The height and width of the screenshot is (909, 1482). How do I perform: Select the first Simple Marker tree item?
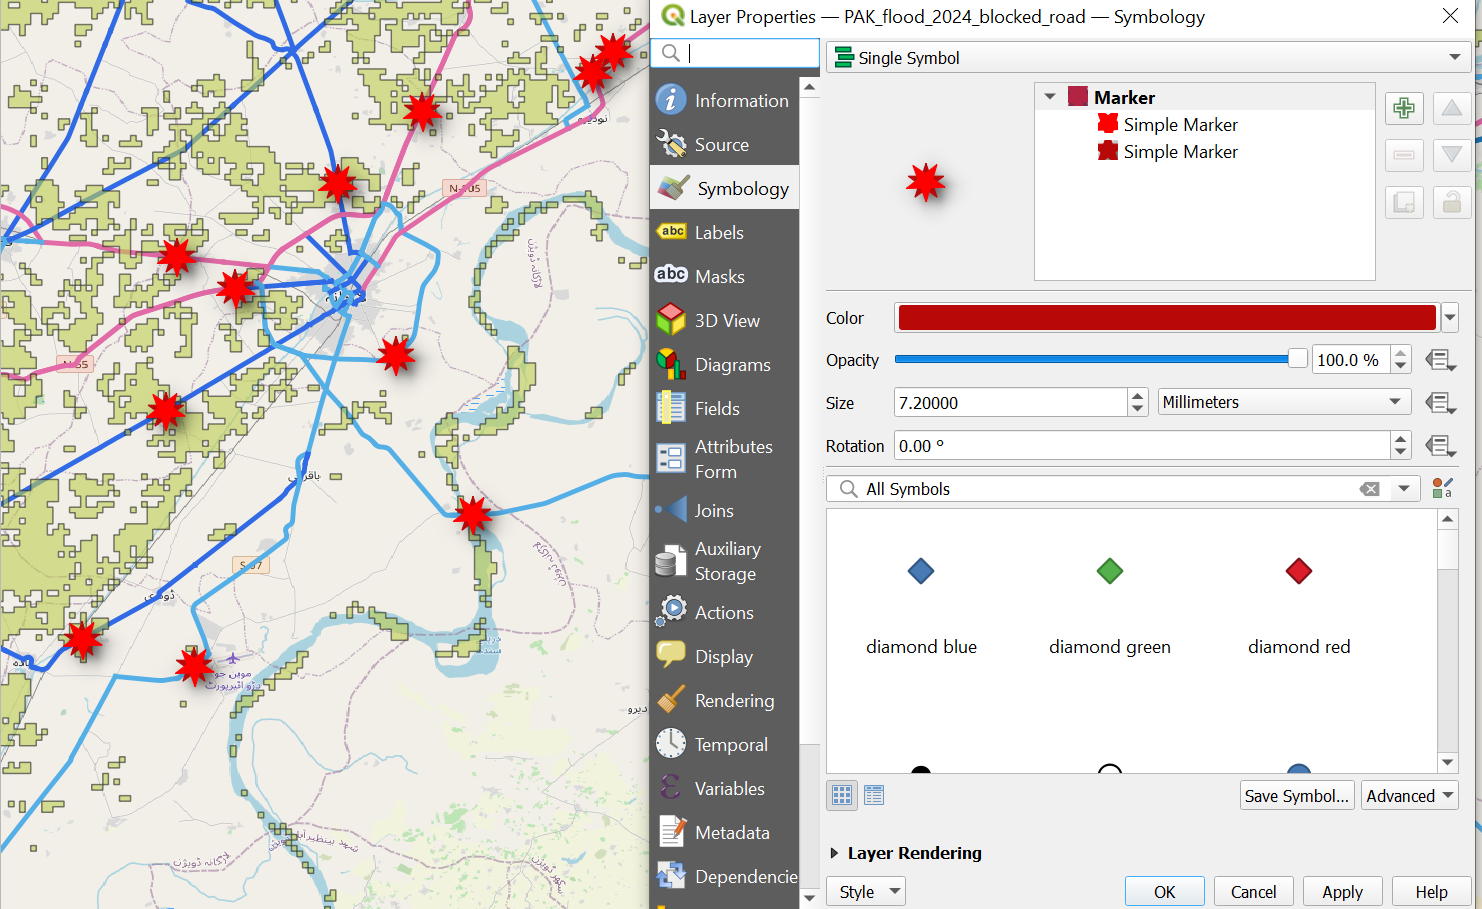coord(1180,125)
